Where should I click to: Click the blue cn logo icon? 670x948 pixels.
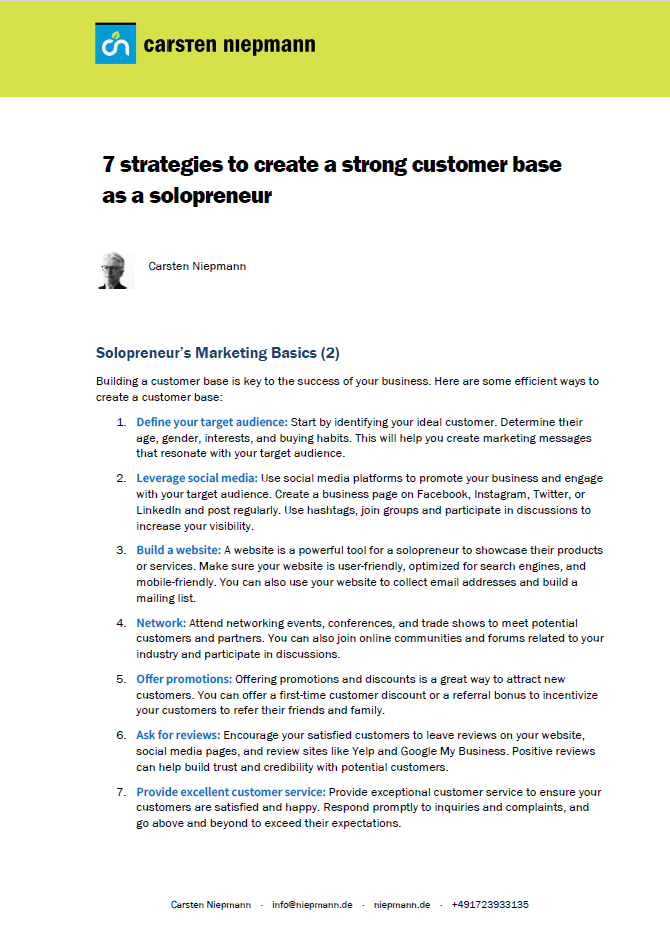tap(115, 44)
